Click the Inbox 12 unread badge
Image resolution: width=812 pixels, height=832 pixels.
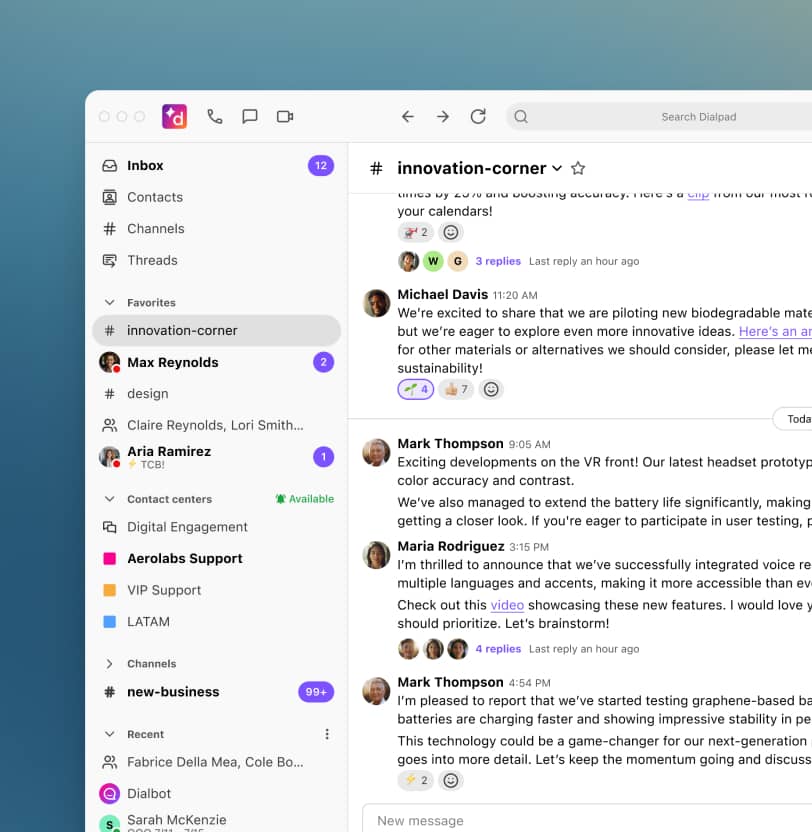tap(321, 166)
